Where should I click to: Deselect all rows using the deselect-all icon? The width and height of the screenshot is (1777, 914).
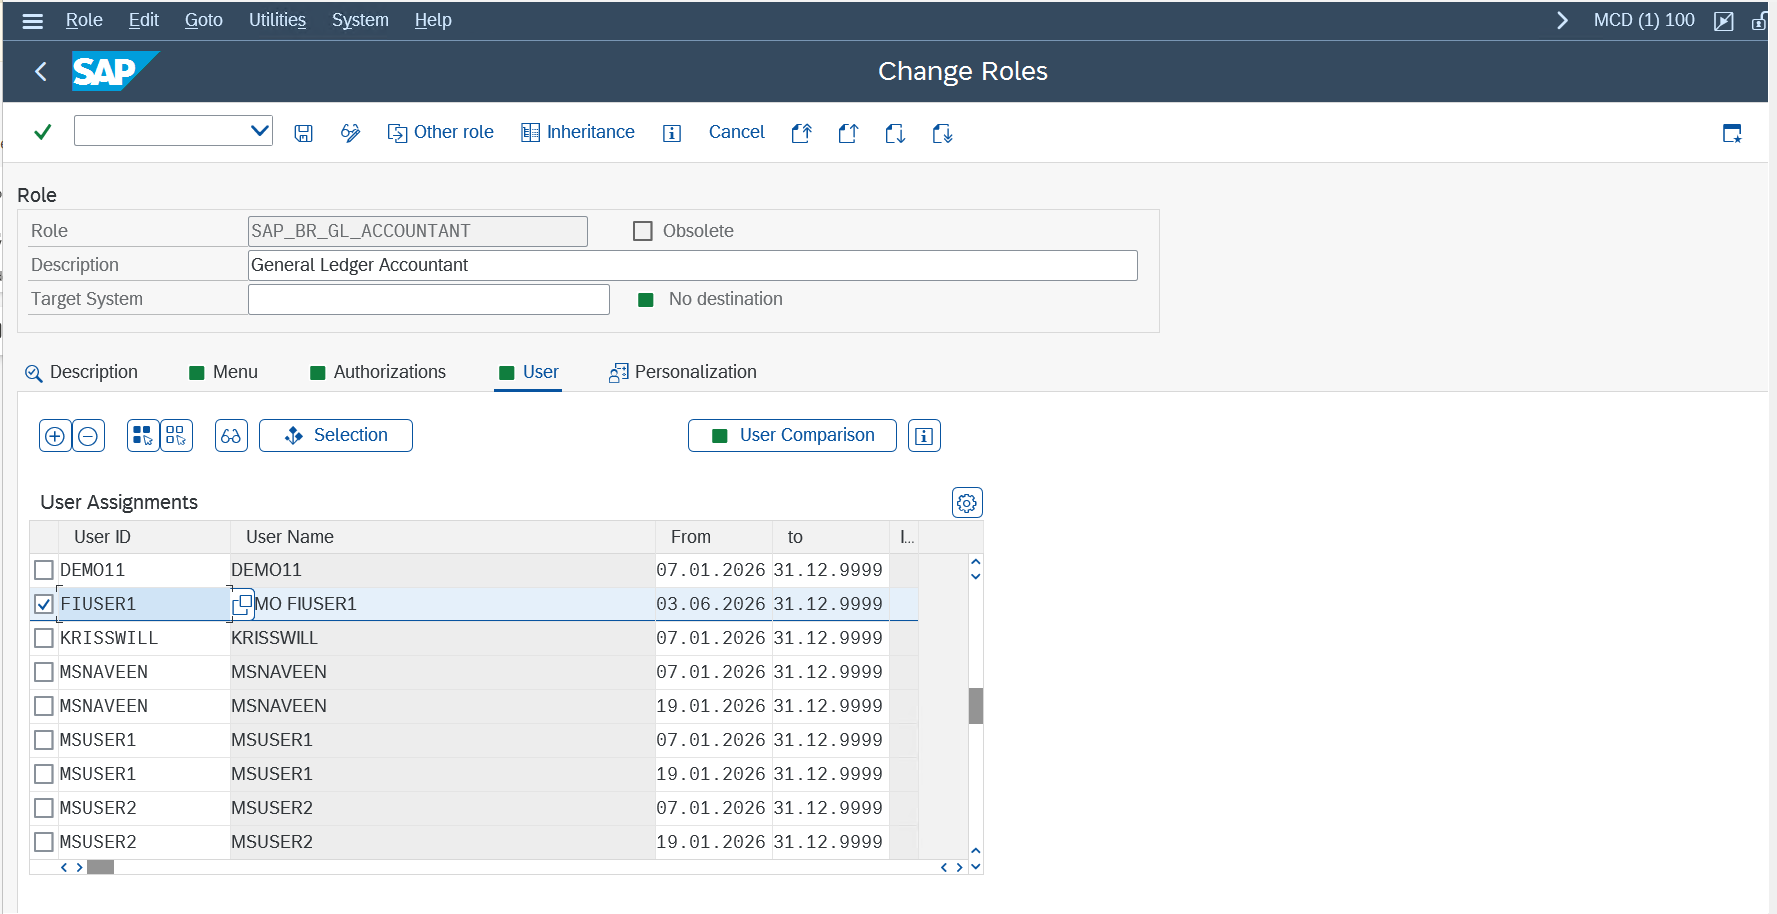[x=176, y=436]
